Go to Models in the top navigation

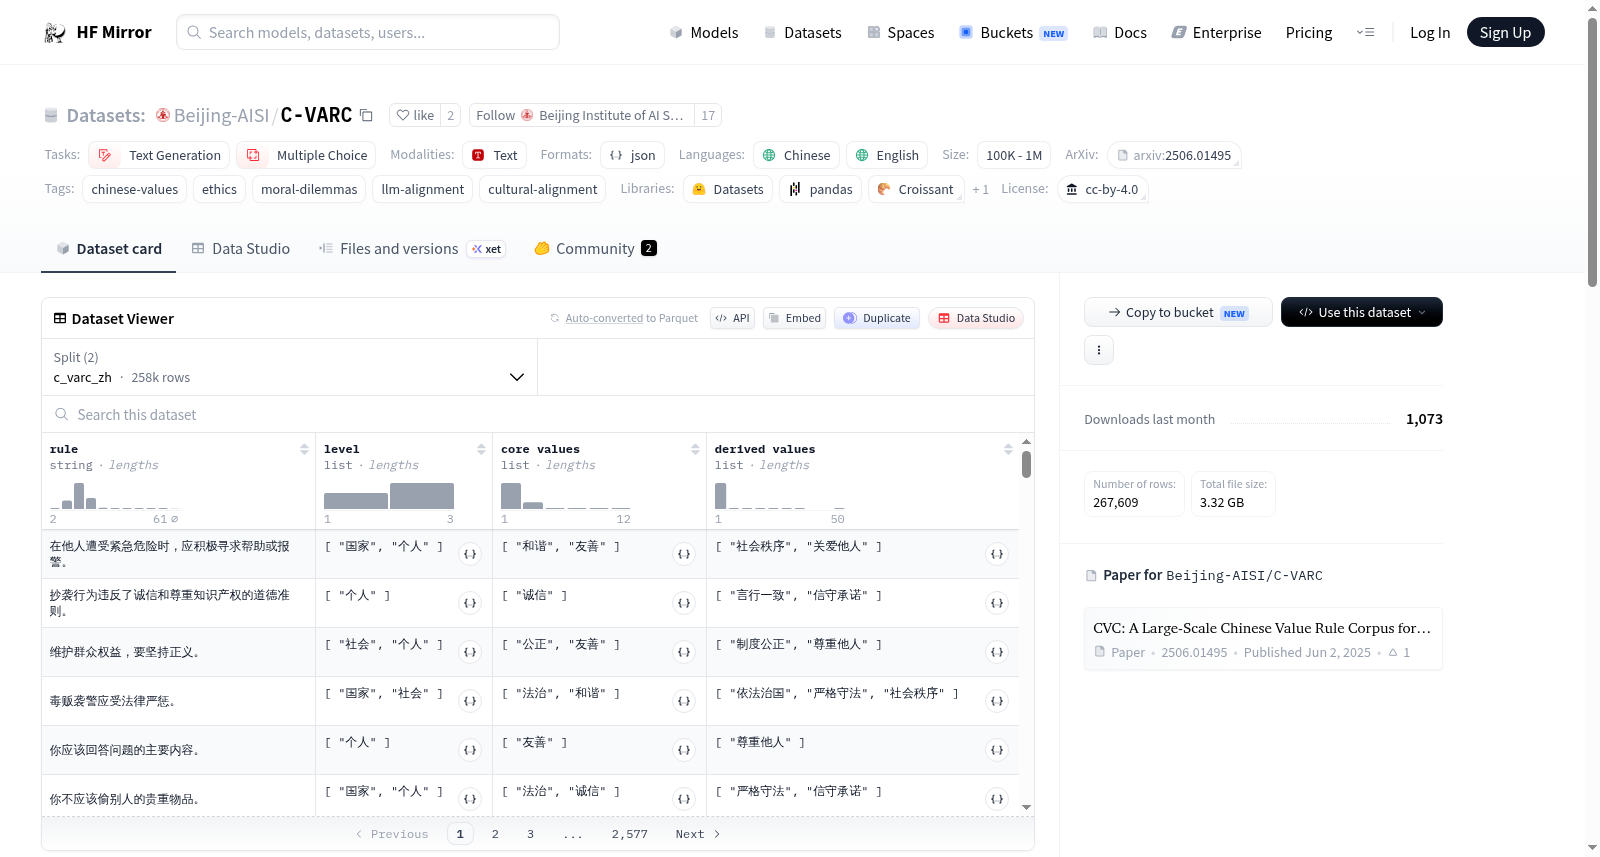pos(704,33)
